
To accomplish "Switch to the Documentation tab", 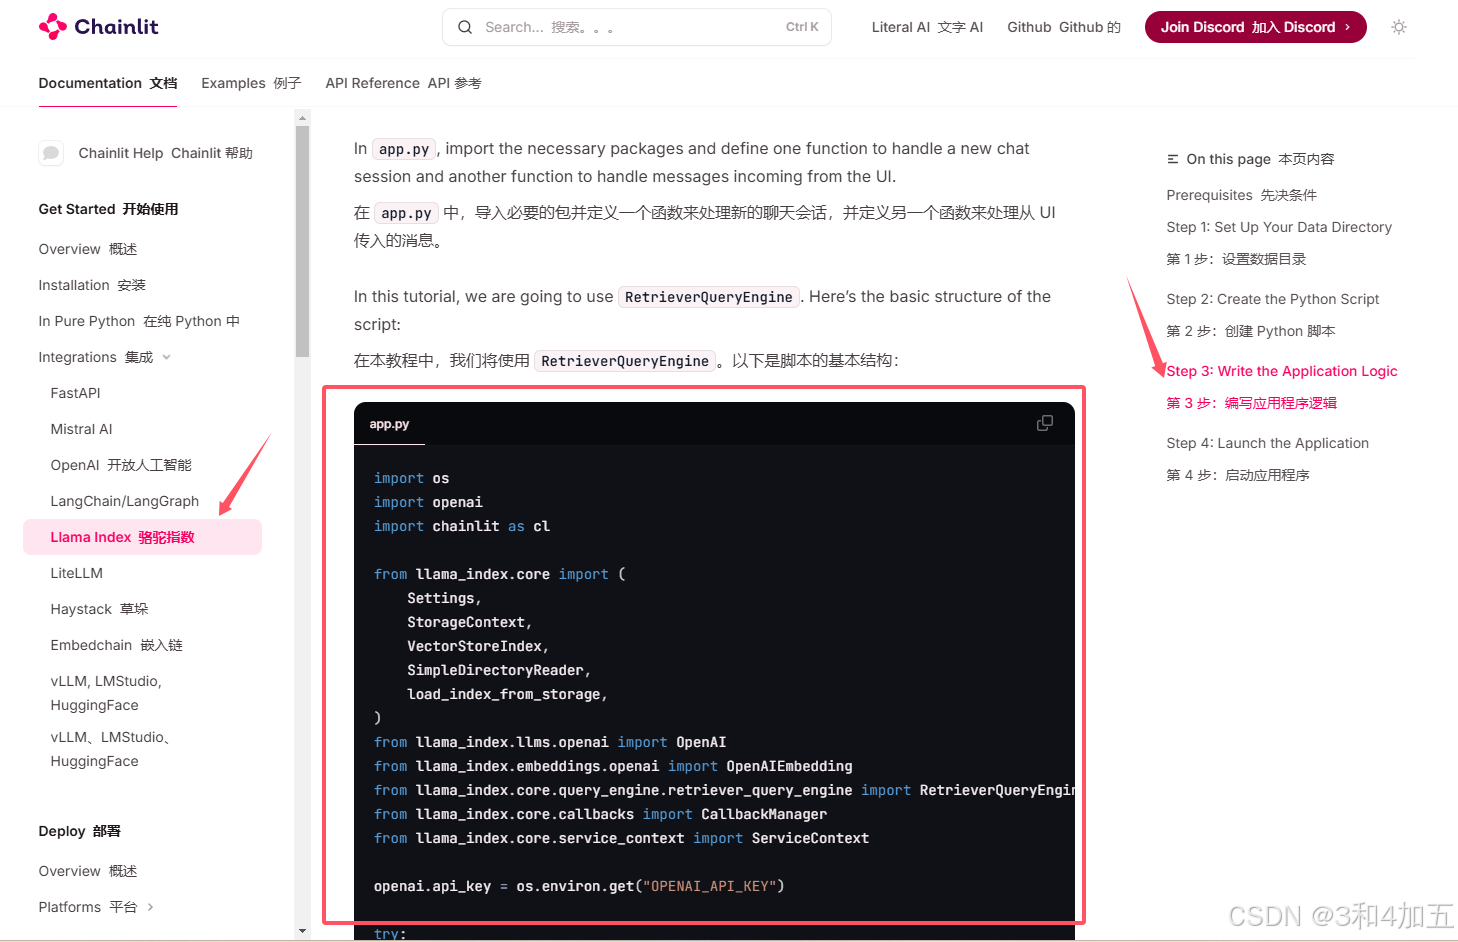I will point(108,83).
